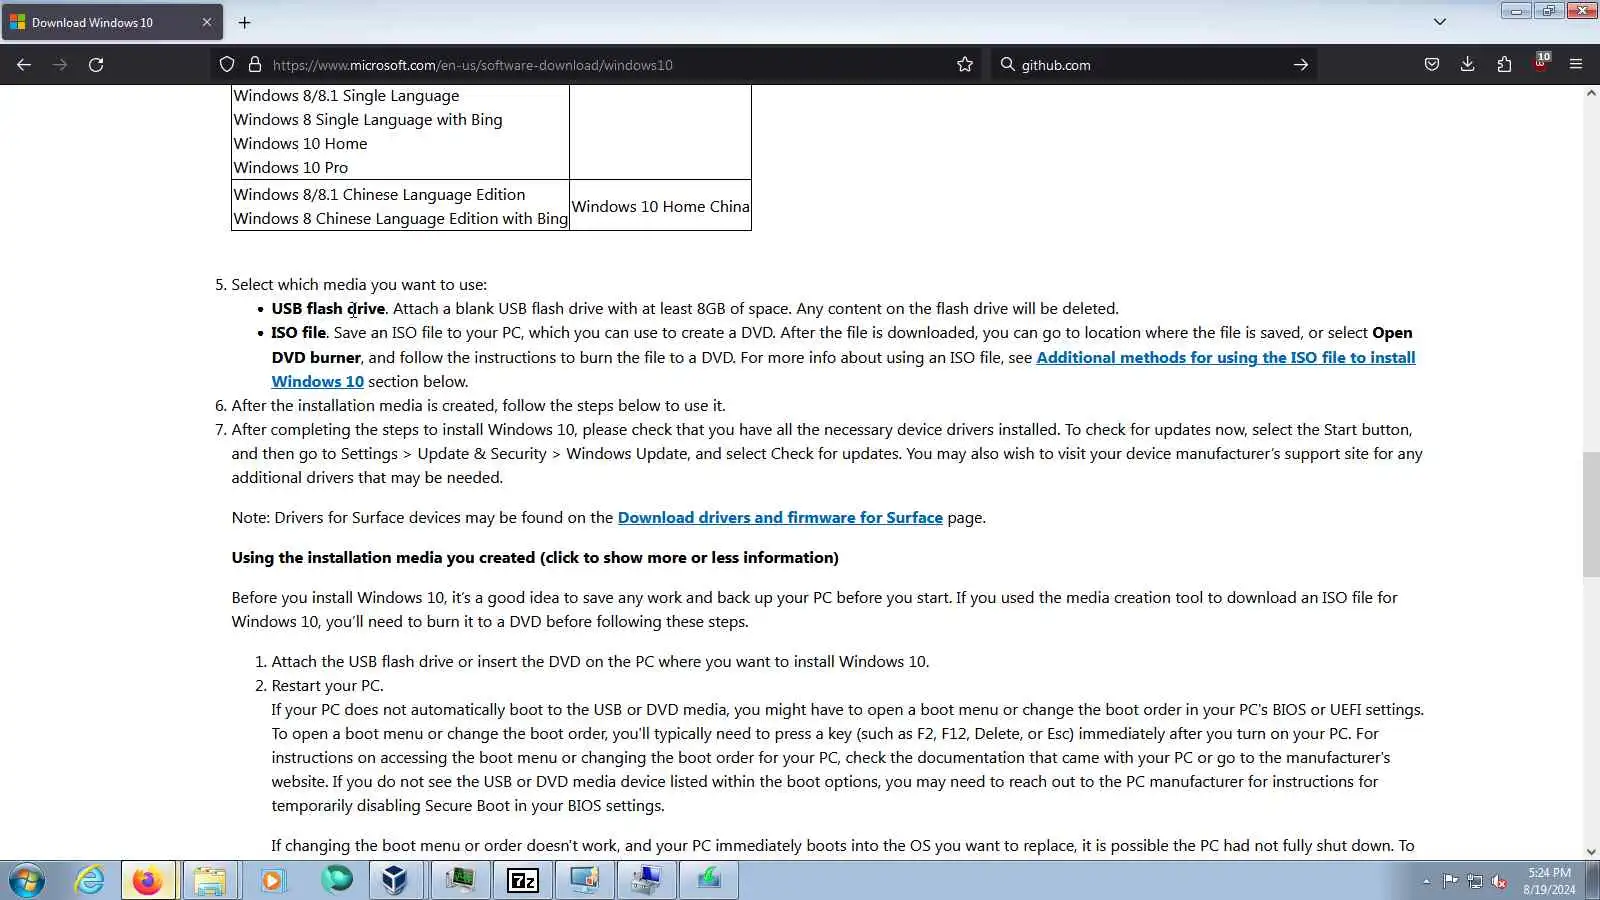1600x900 pixels.
Task: Click scrollbar down arrow
Action: click(x=1591, y=852)
